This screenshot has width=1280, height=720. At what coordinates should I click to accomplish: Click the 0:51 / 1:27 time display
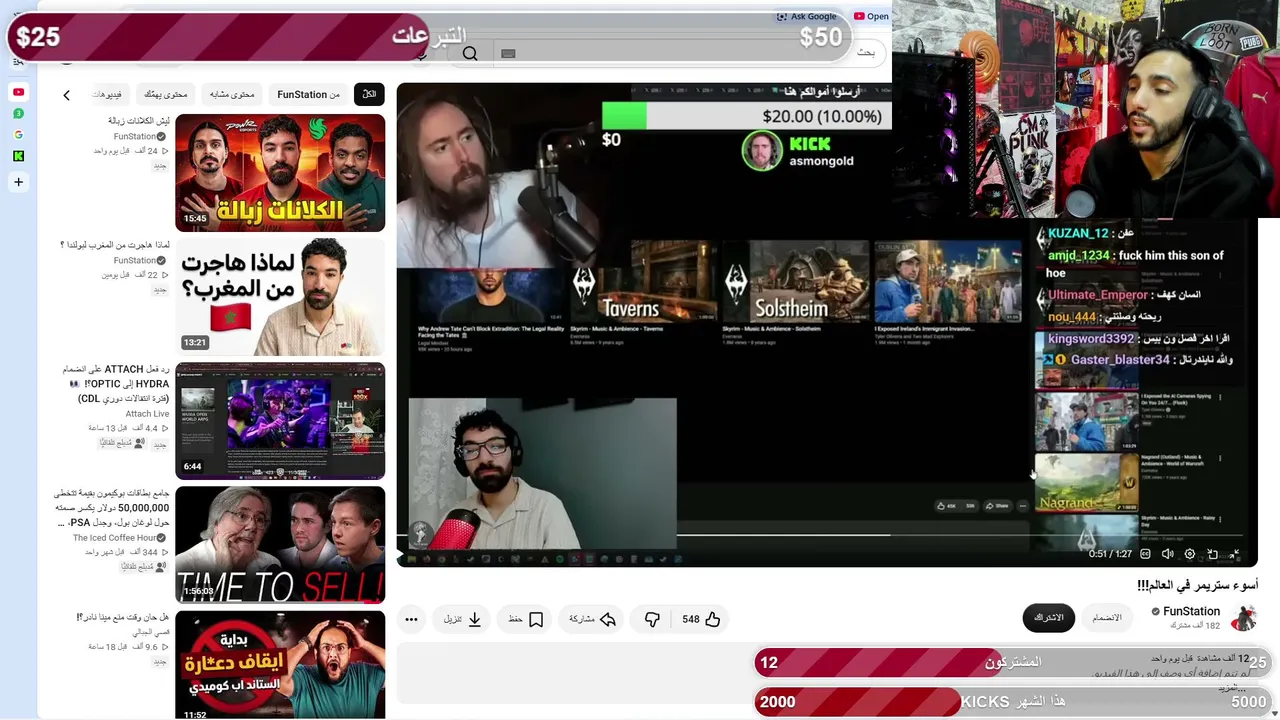pos(1110,554)
